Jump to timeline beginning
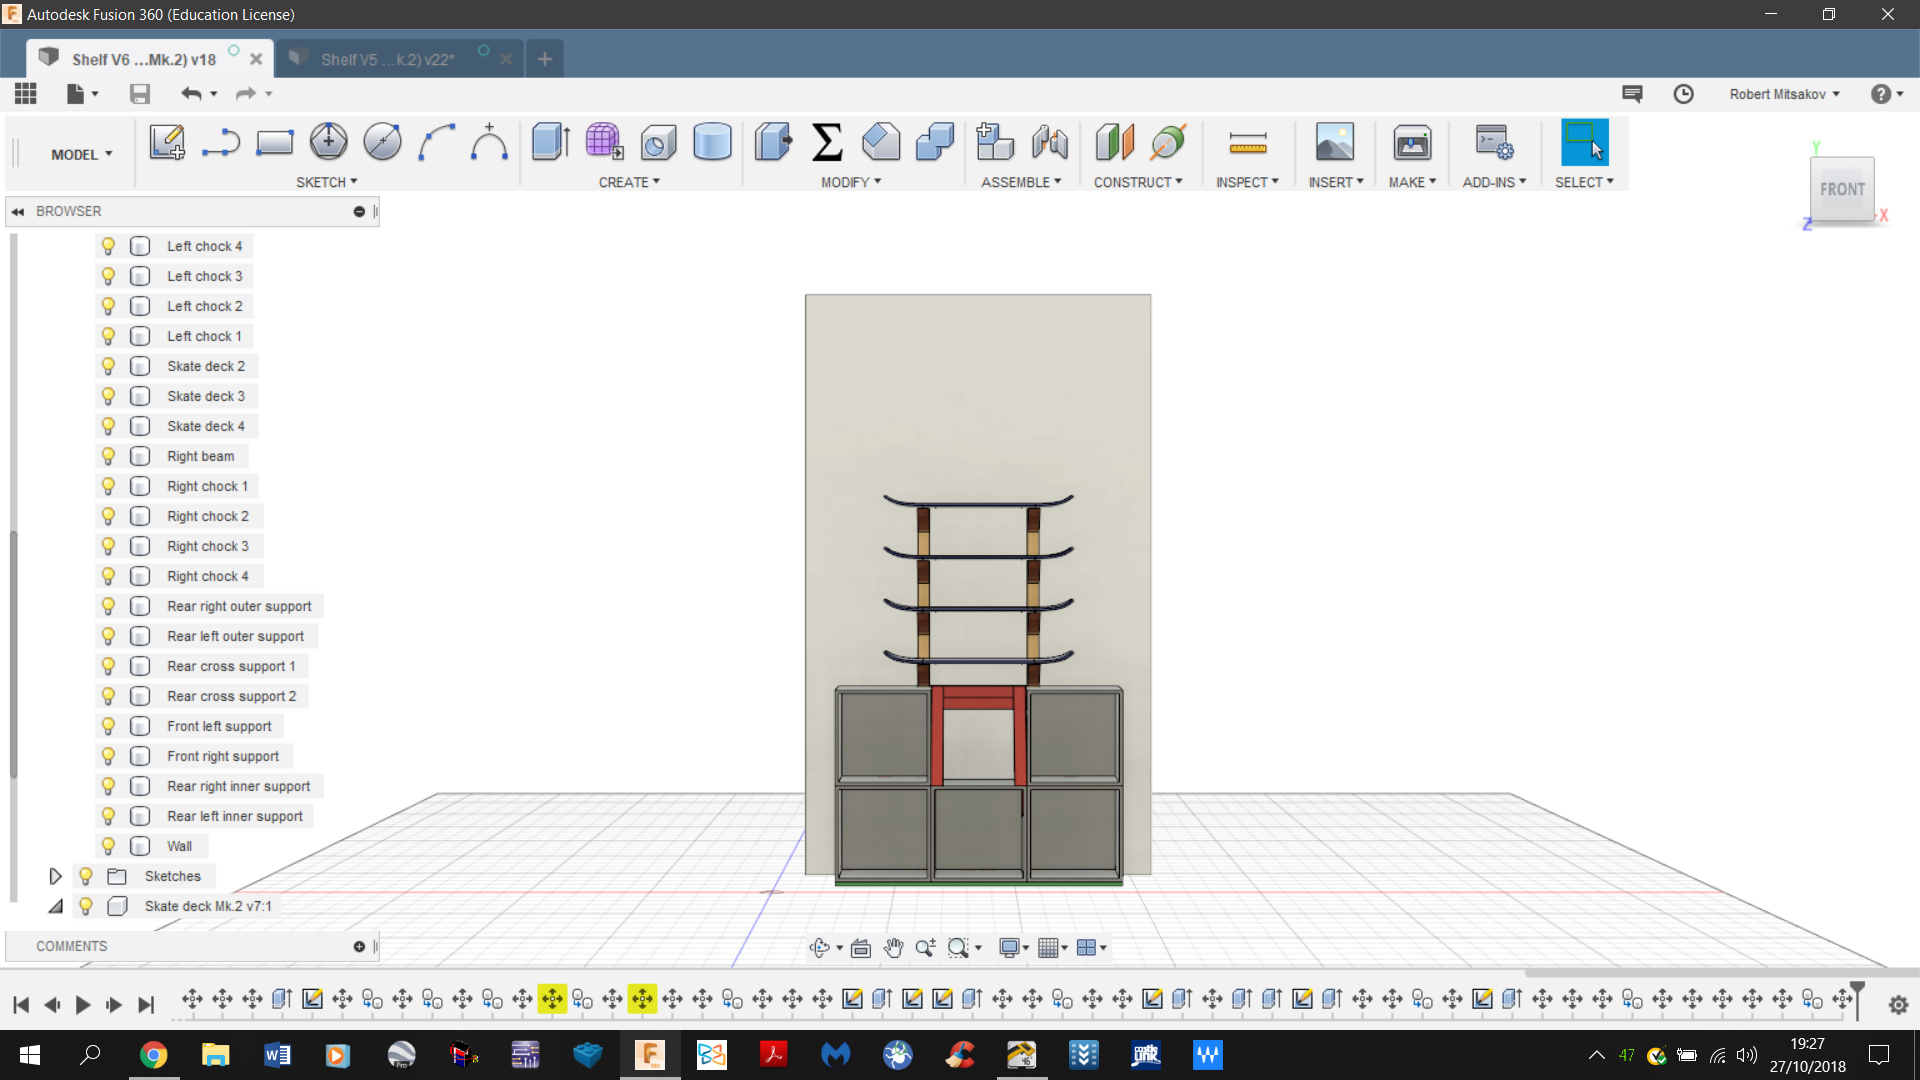 (x=21, y=1005)
